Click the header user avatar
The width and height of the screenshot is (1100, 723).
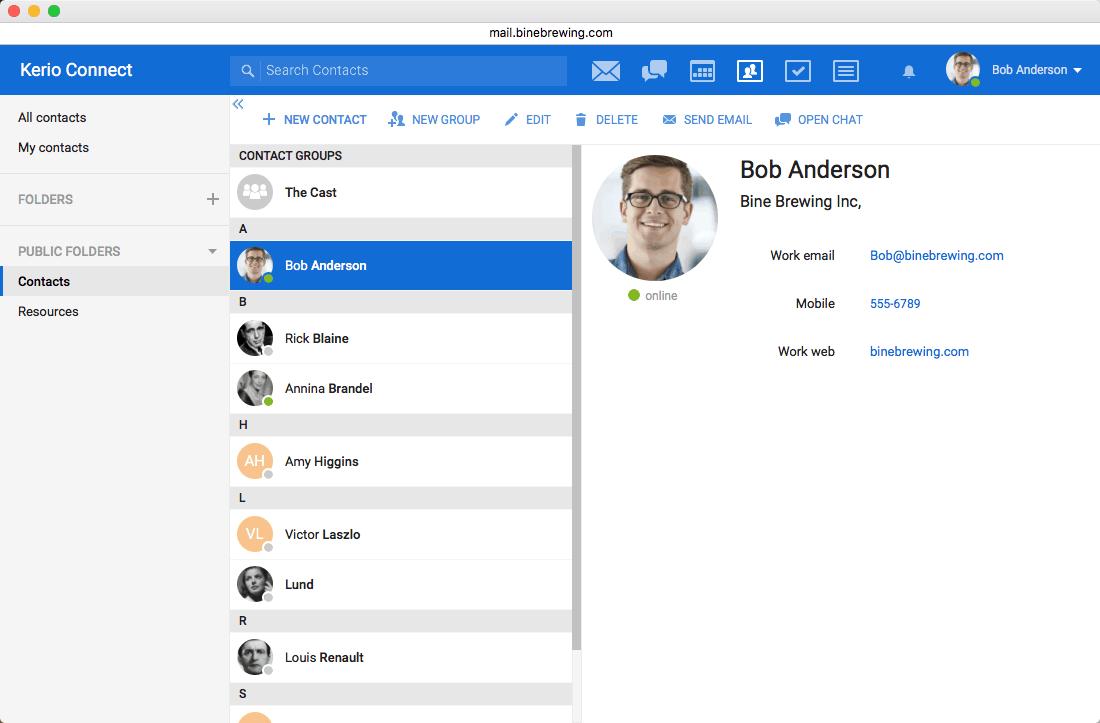coord(962,69)
